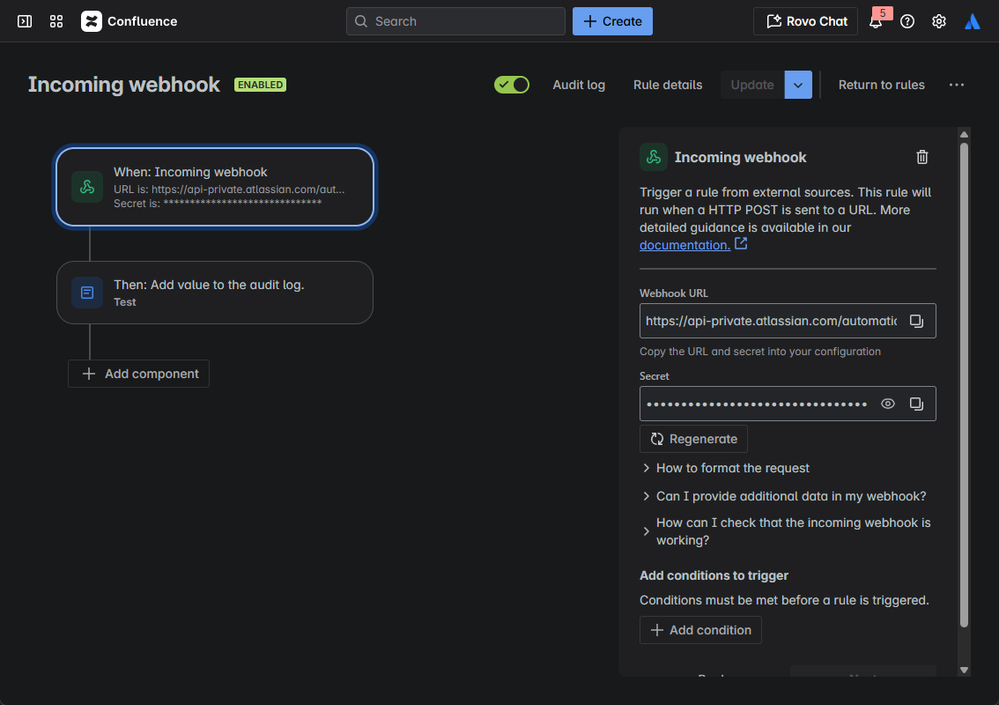The image size is (999, 705).
Task: Expand How to format the request
Action: [x=726, y=468]
